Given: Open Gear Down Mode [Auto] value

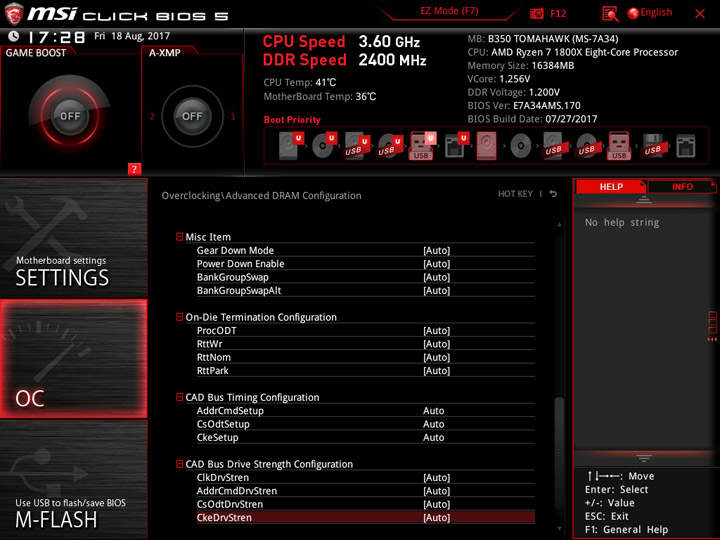Looking at the screenshot, I should 437,250.
